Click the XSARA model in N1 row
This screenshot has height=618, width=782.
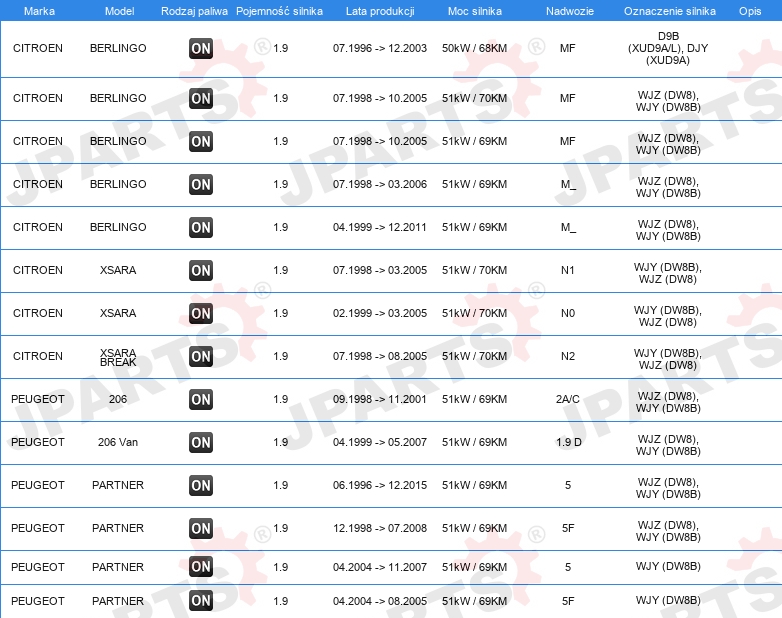118,270
